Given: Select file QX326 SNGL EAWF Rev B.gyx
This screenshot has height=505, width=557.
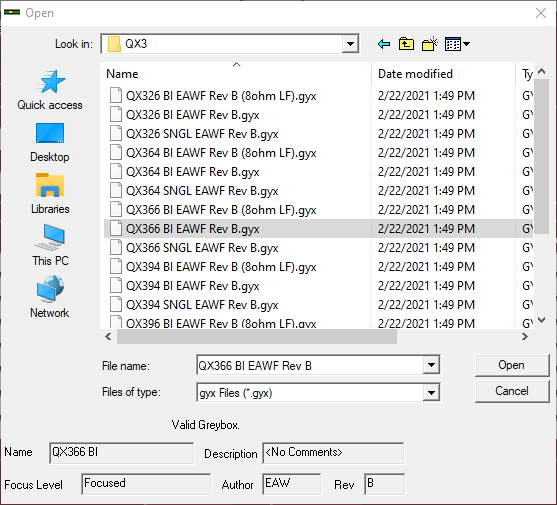Looking at the screenshot, I should pyautogui.click(x=202, y=134).
